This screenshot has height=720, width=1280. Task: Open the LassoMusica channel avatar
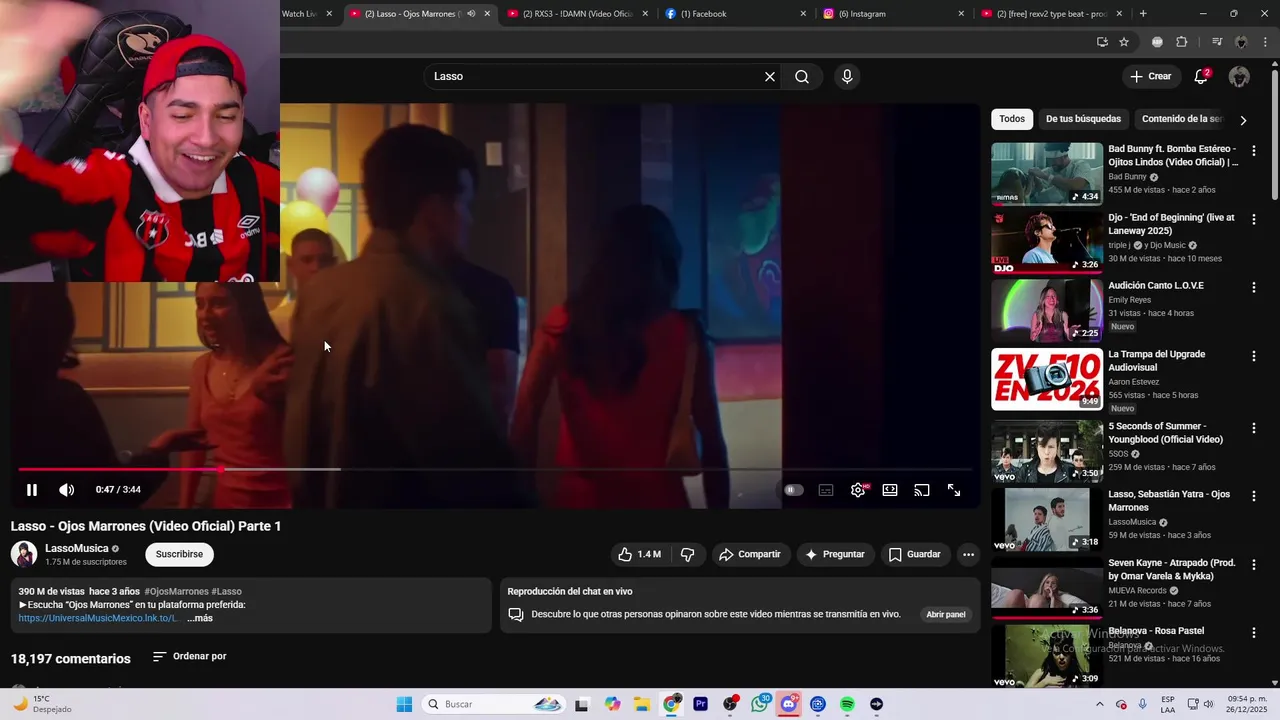24,554
